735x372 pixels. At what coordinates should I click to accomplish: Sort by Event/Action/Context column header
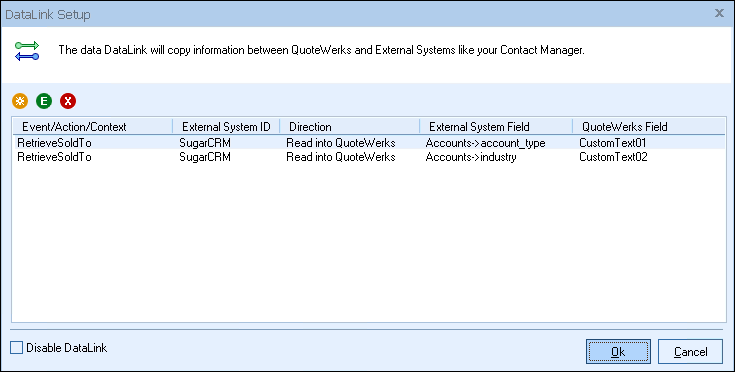(x=93, y=126)
